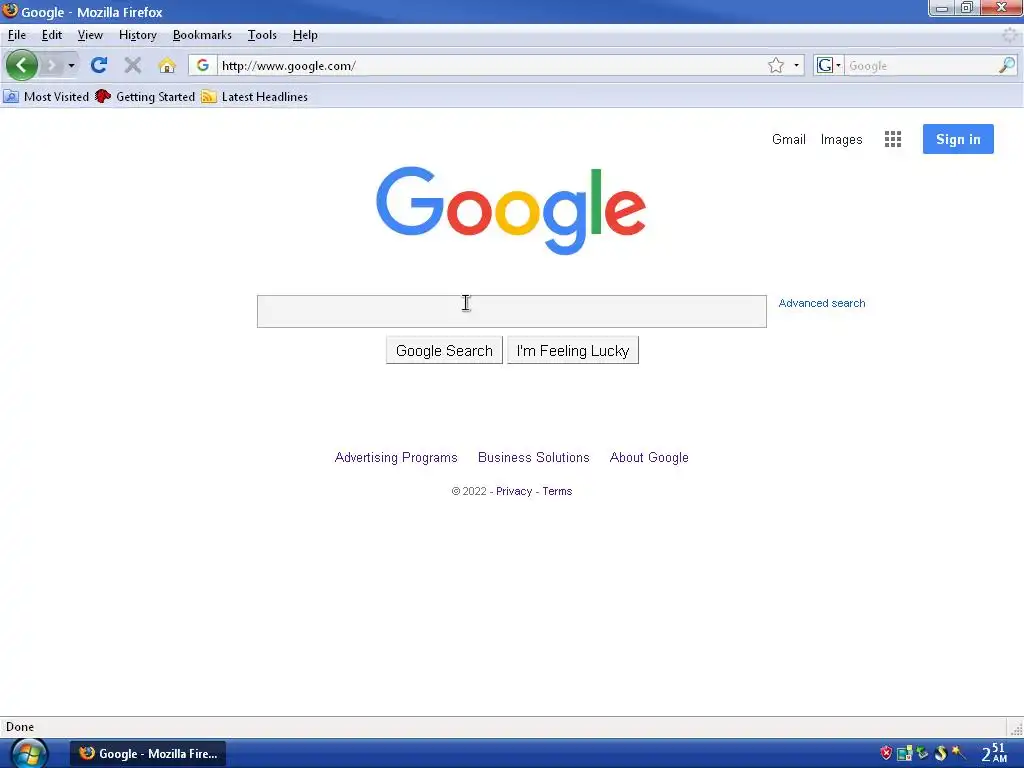Restore down the Firefox window
Image resolution: width=1024 pixels, height=768 pixels.
coord(967,8)
